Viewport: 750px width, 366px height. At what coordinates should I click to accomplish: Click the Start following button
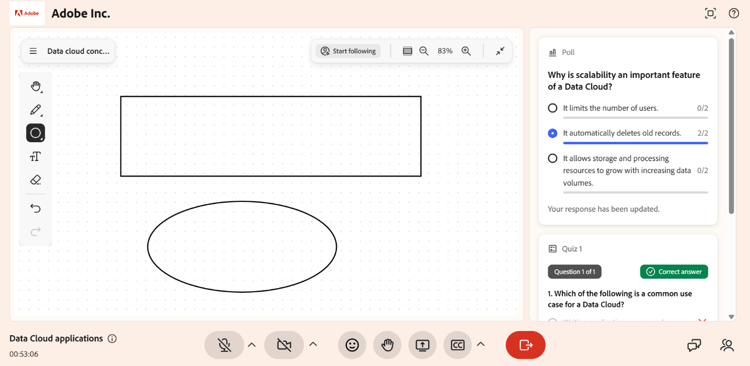(x=348, y=51)
